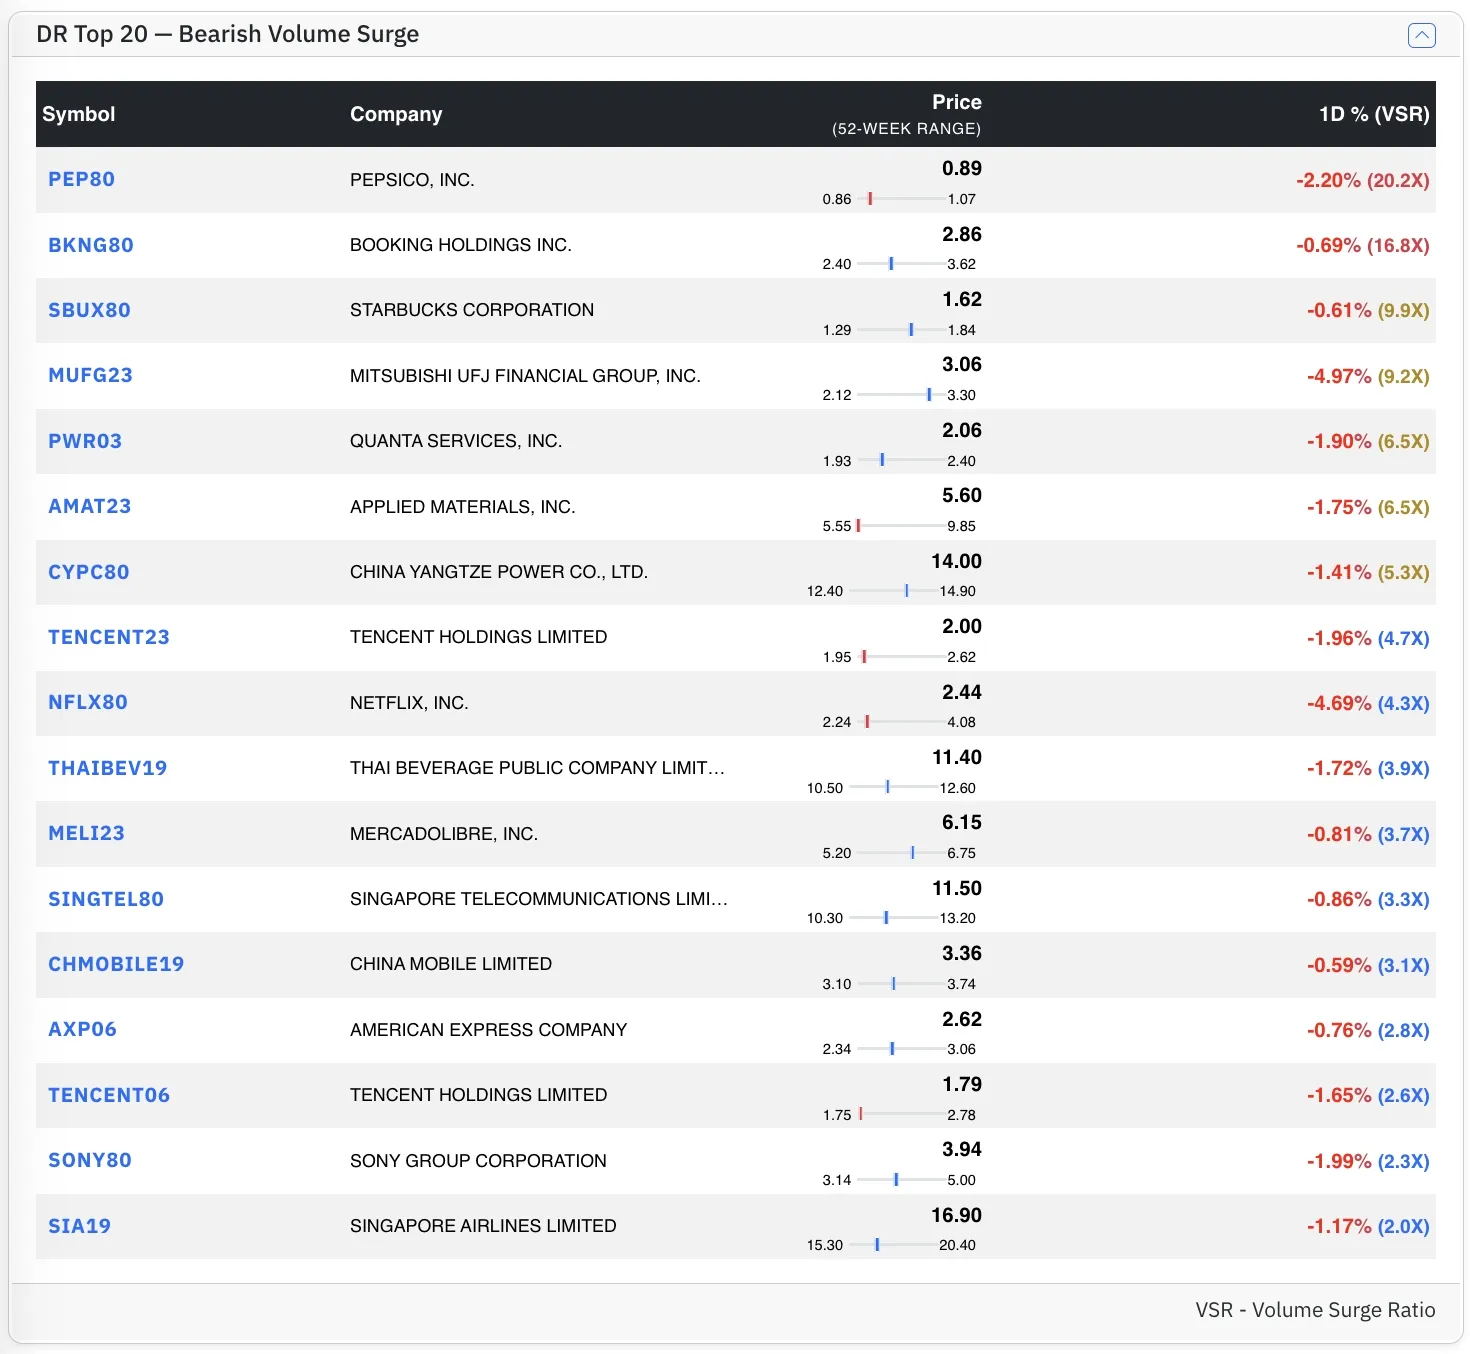The width and height of the screenshot is (1470, 1354).
Task: Open the BKNG80 symbol link
Action: coord(91,245)
